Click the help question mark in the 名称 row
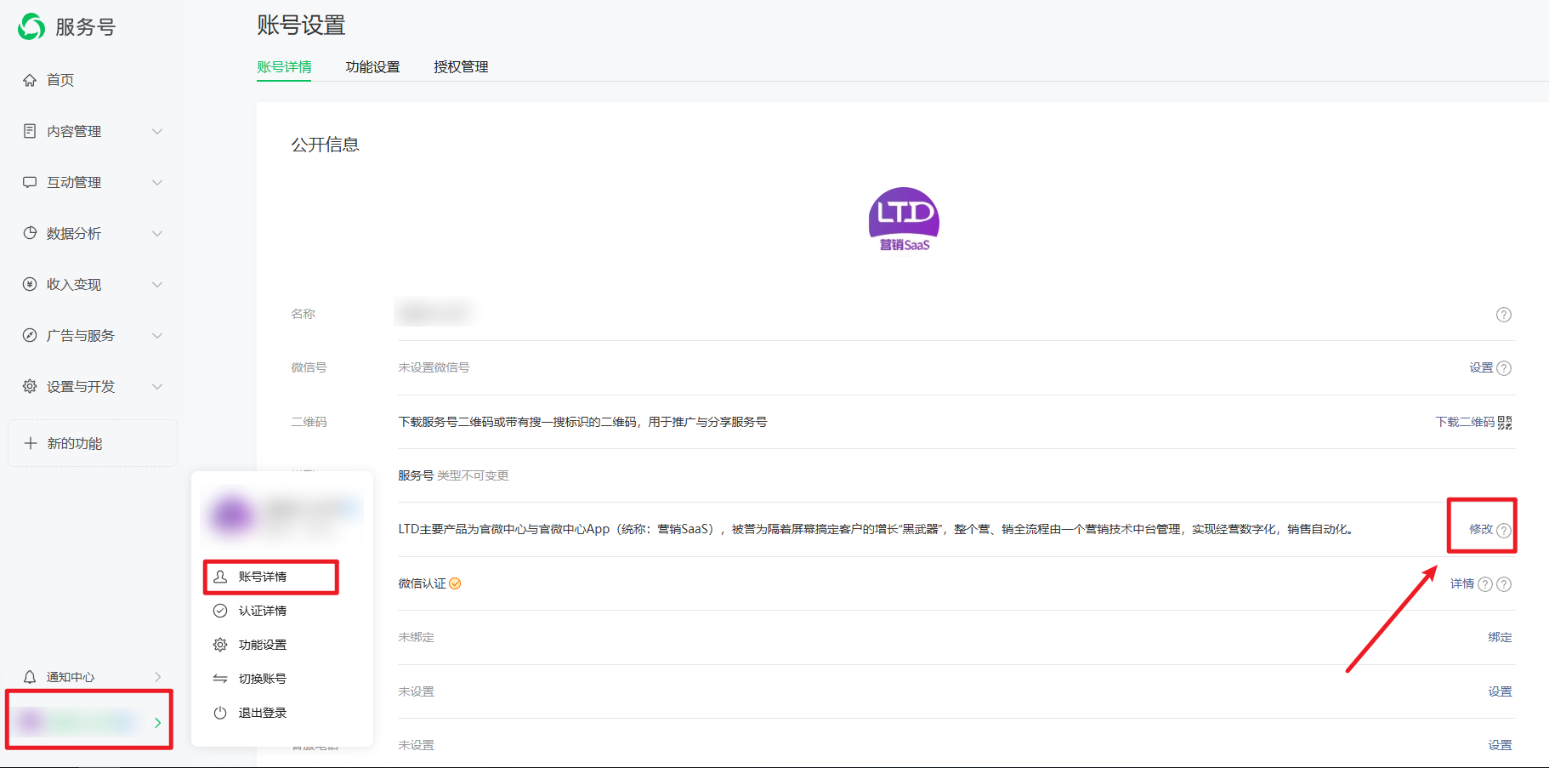1549x768 pixels. 1503,314
